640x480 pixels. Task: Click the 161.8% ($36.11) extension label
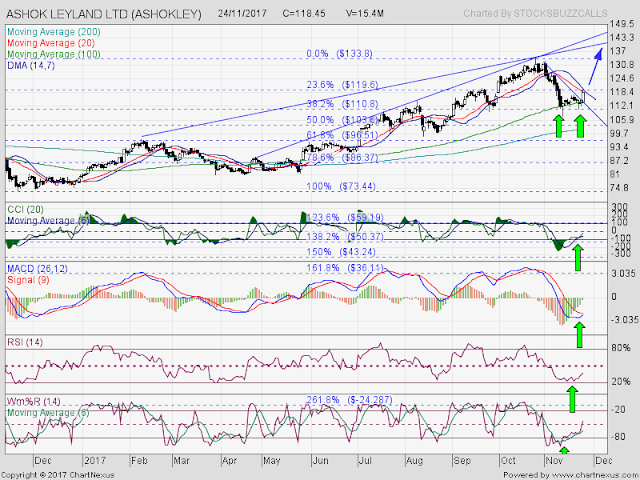click(345, 268)
